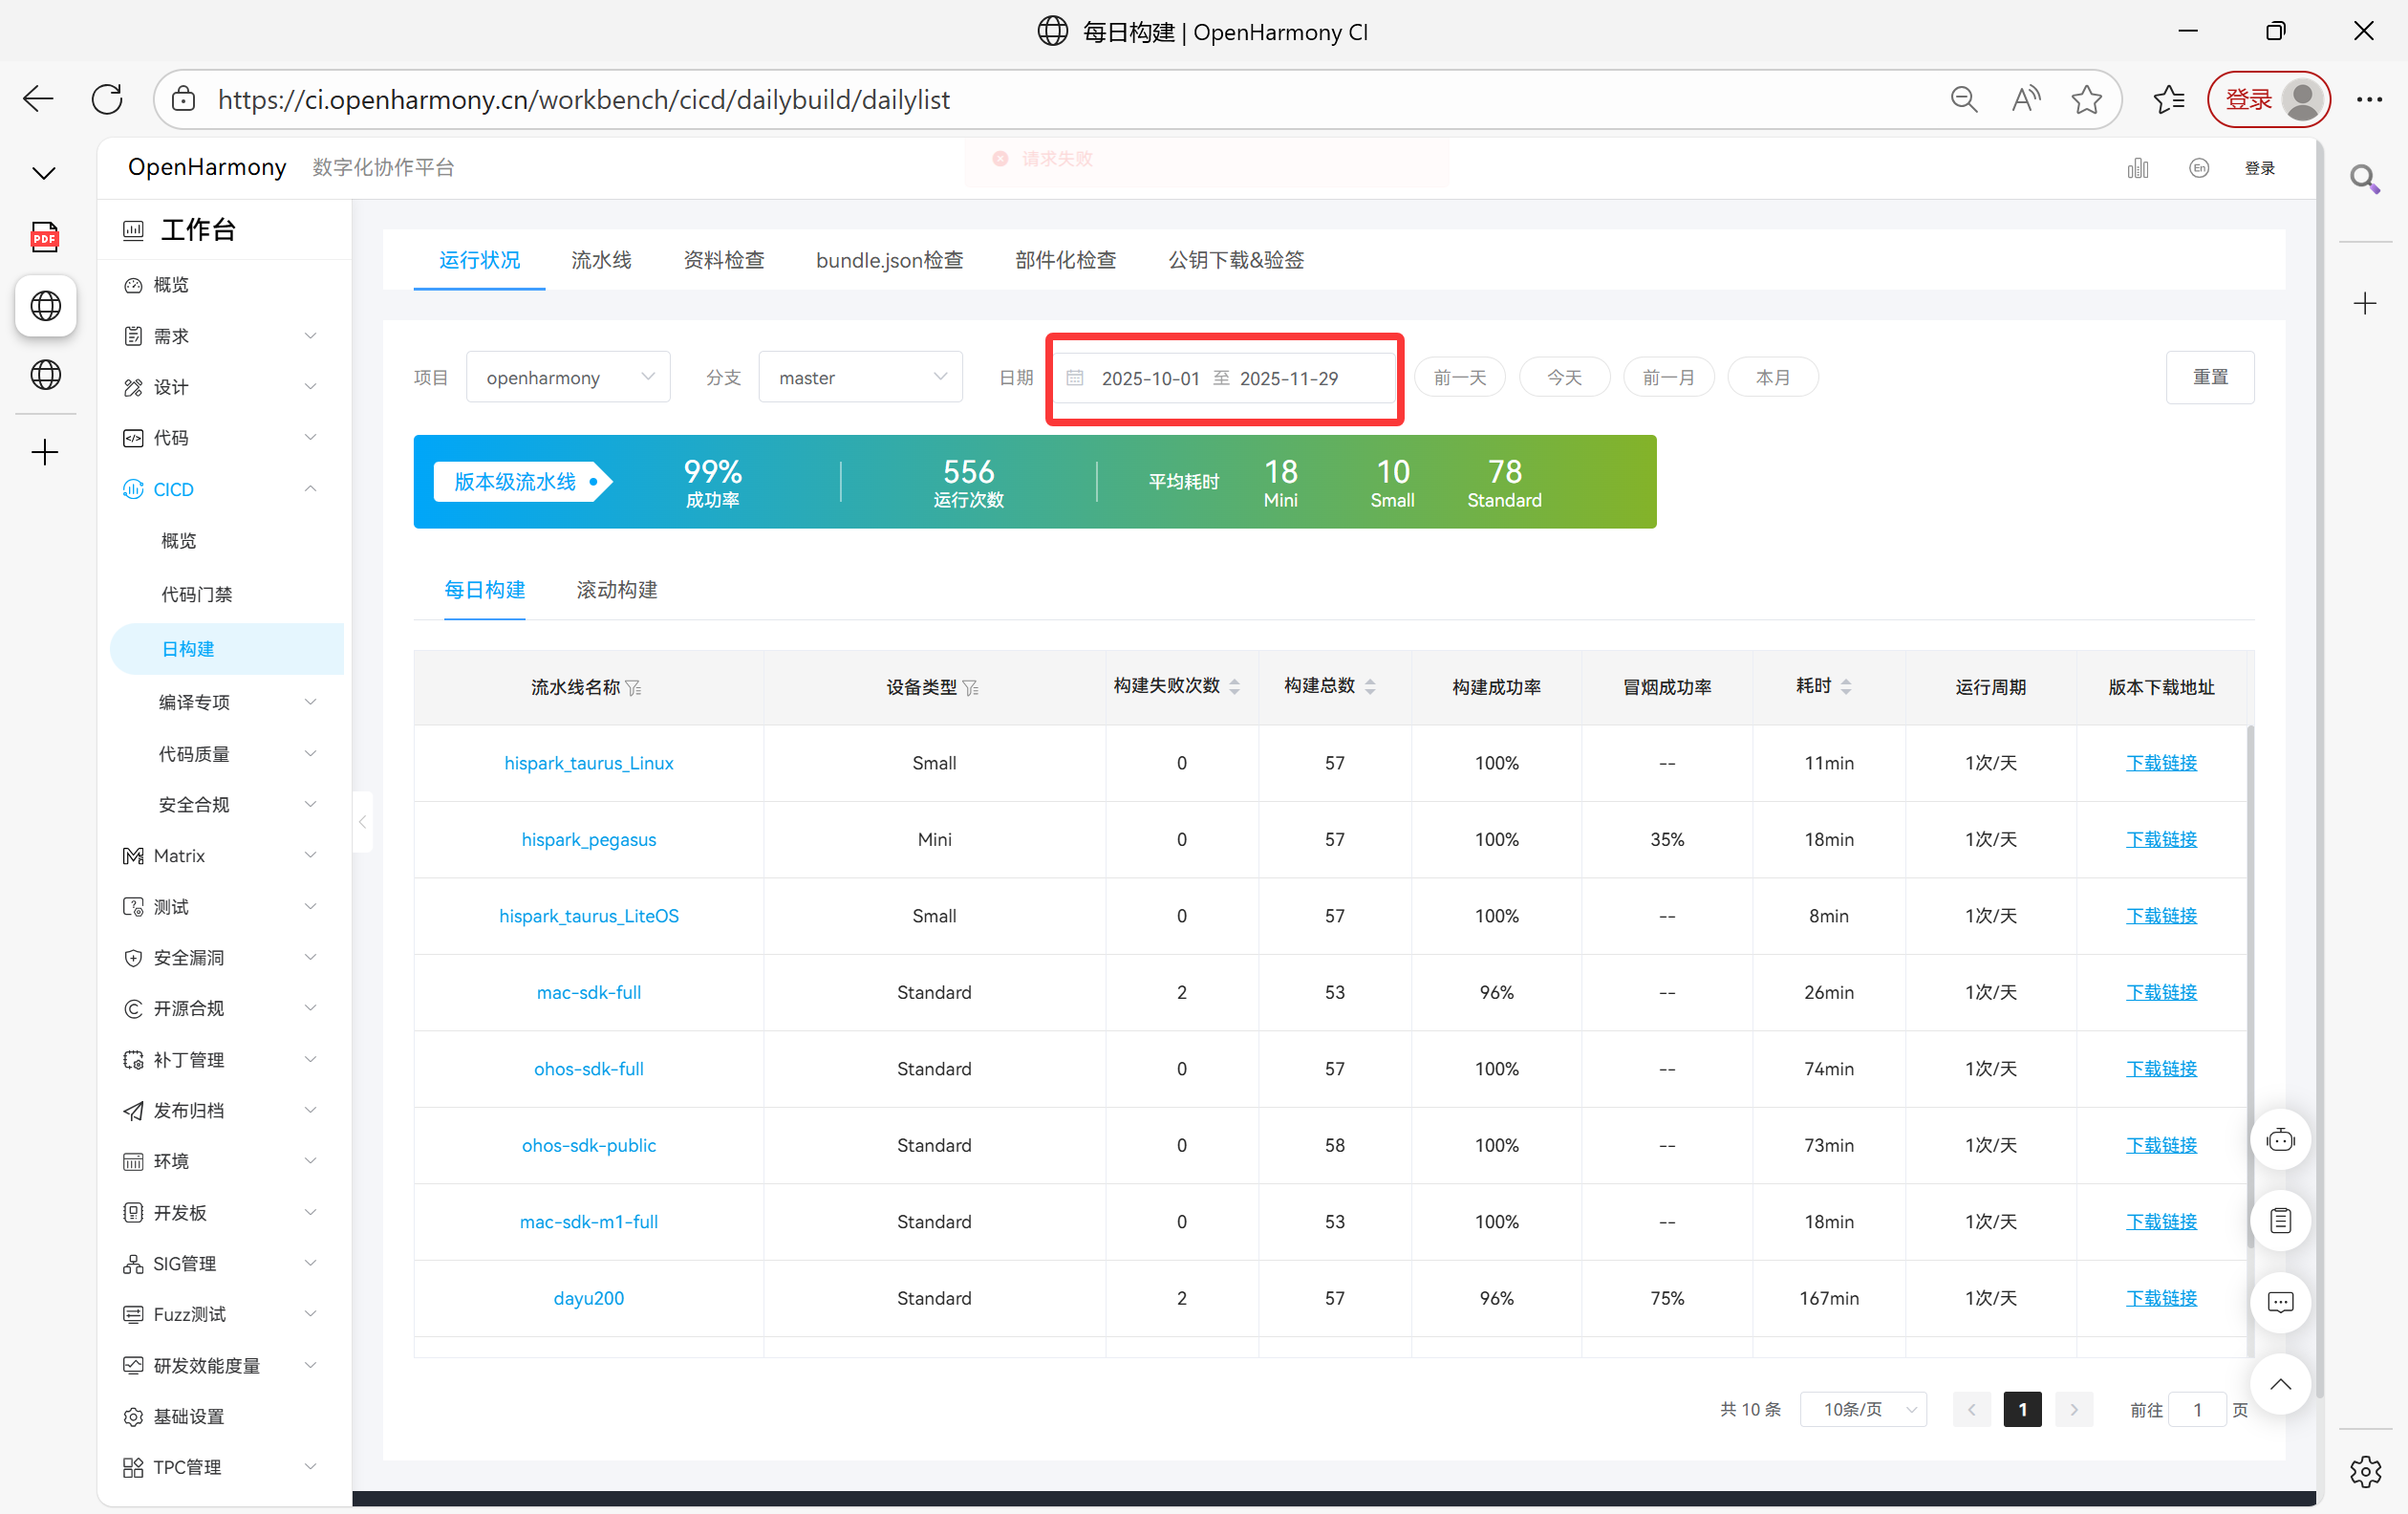Sort by 构建失败次数 column arrows
This screenshot has width=2408, height=1514.
pos(1234,686)
